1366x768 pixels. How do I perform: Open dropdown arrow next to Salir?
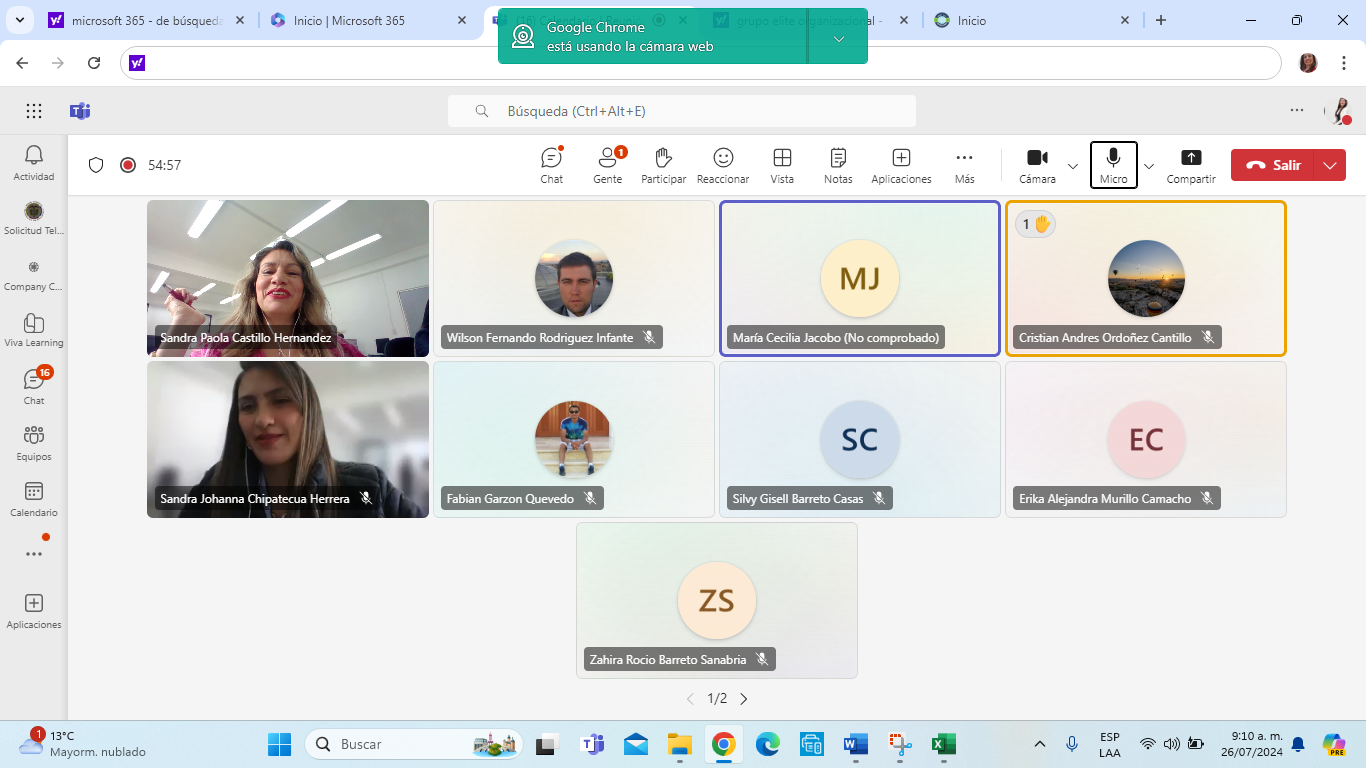[1329, 166]
